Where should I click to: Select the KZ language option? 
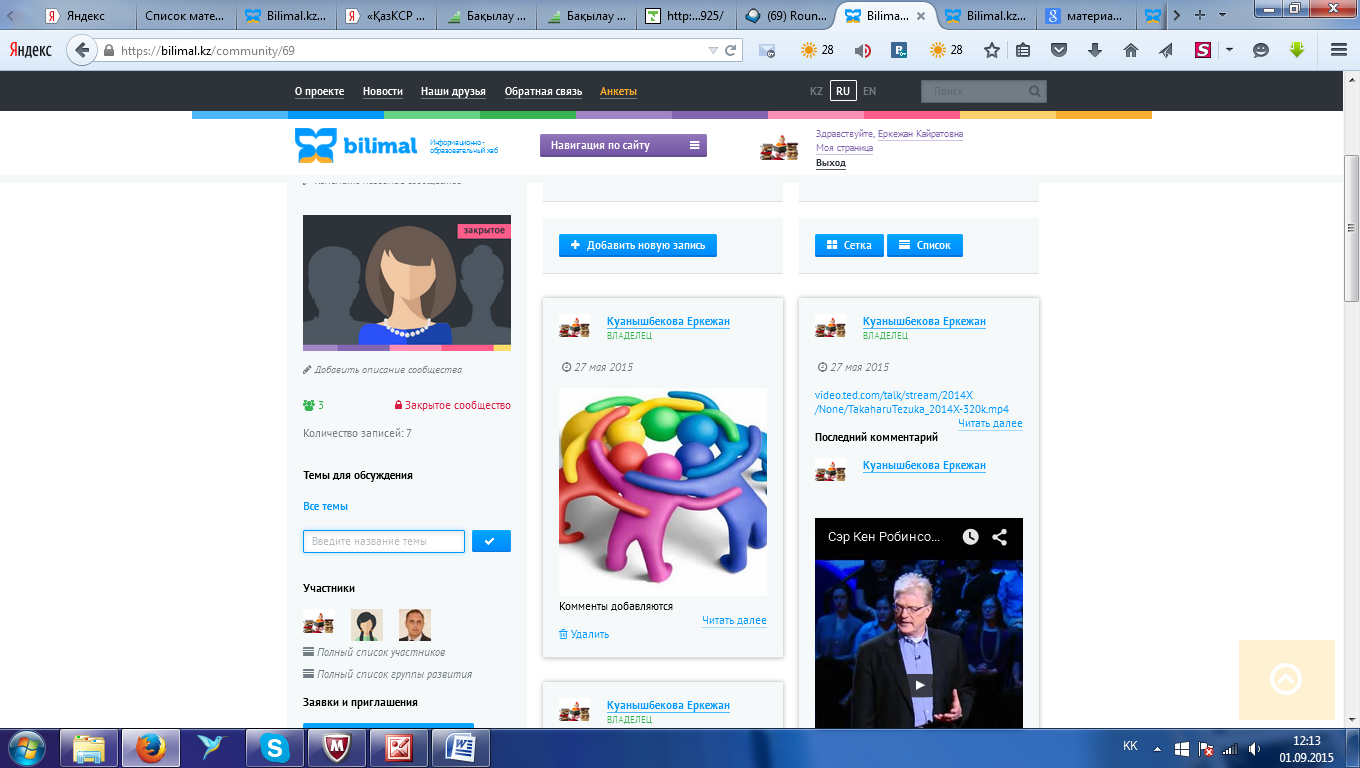(816, 91)
